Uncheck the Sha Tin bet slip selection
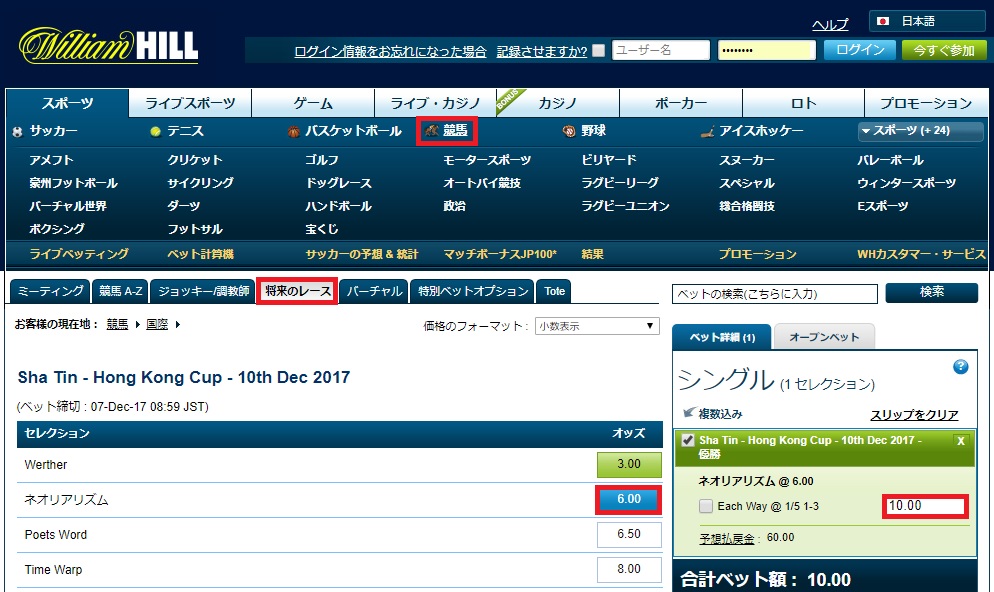994x592 pixels. (687, 440)
